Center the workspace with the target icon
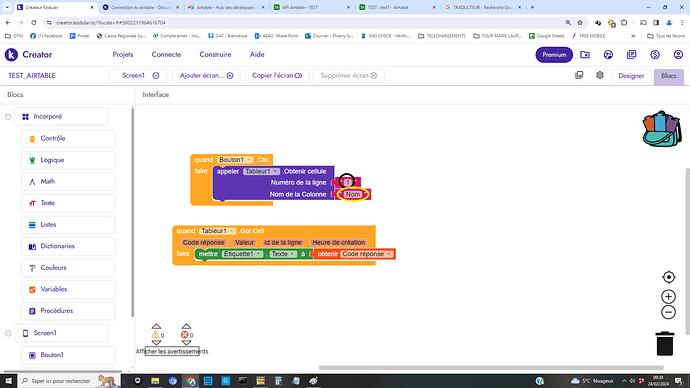The image size is (690, 388). tap(668, 277)
